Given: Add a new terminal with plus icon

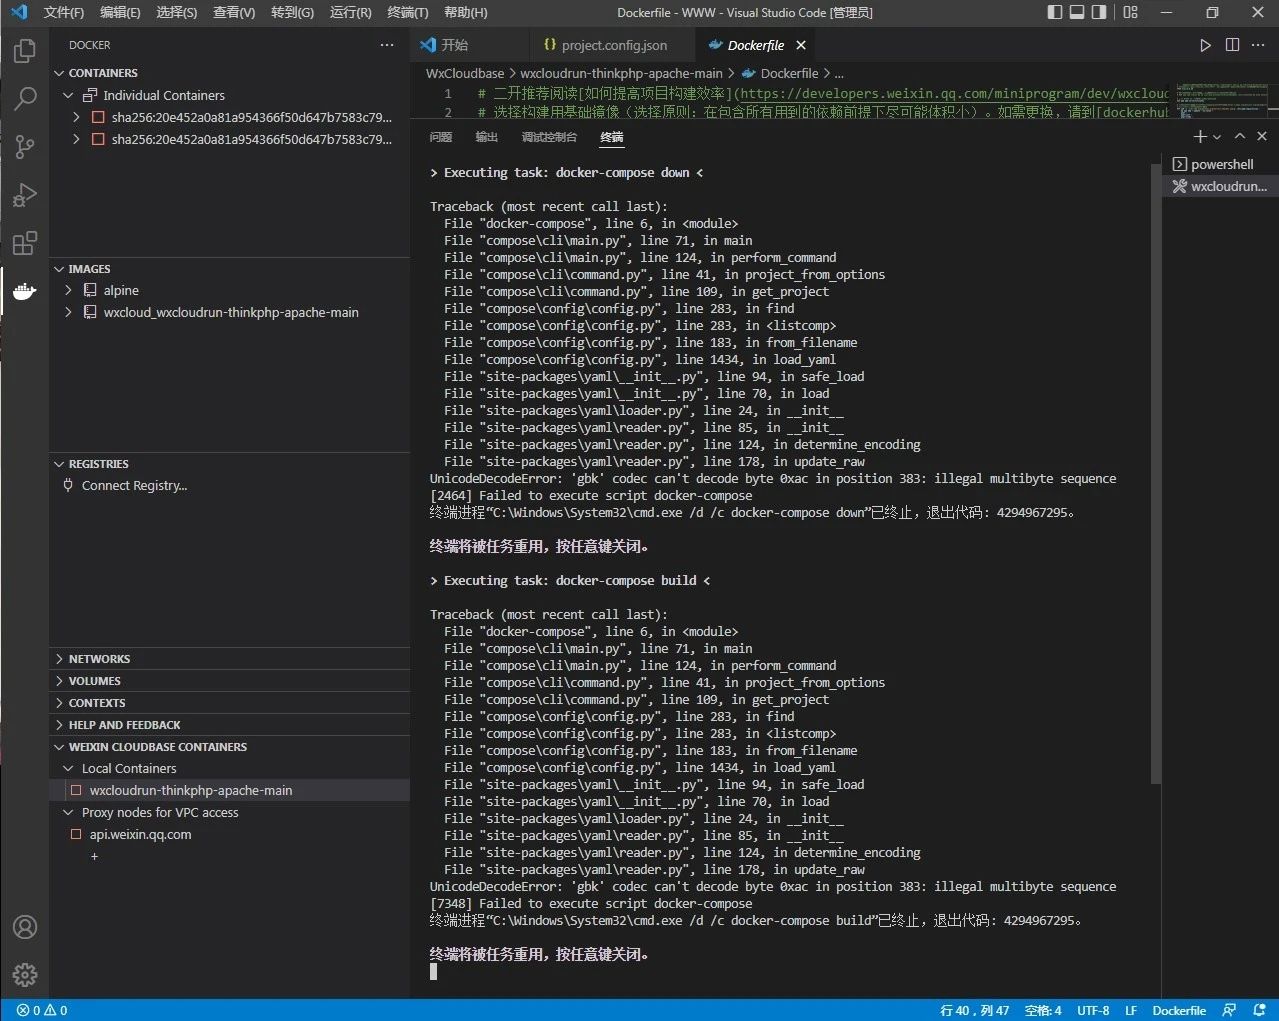Looking at the screenshot, I should pos(1200,136).
